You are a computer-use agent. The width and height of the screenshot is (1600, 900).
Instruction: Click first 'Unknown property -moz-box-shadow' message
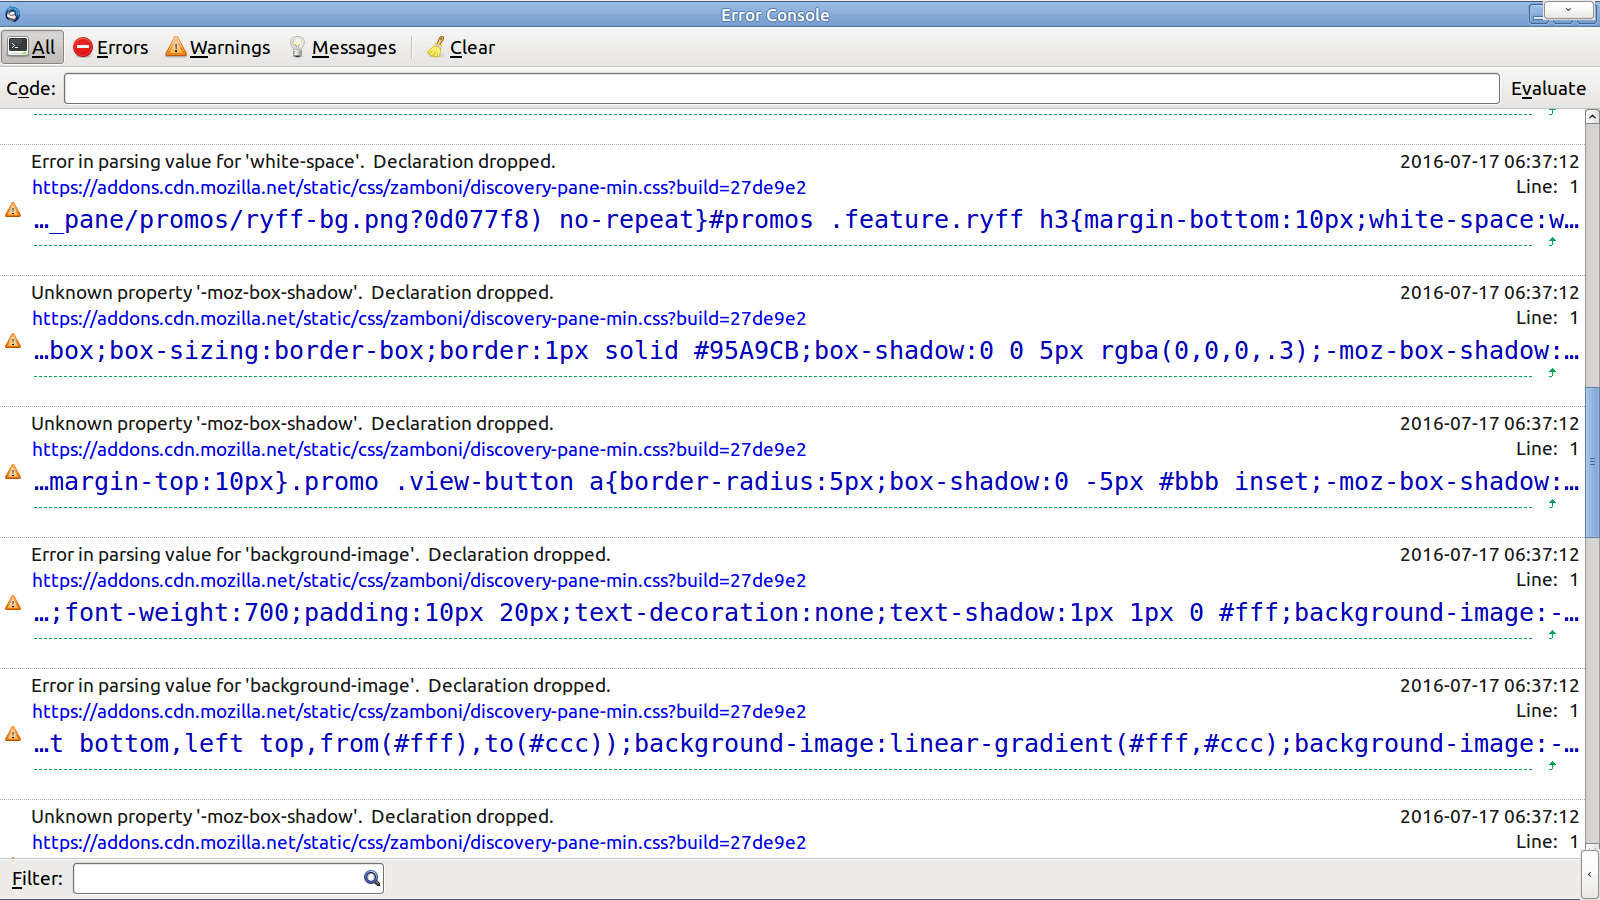coord(292,292)
